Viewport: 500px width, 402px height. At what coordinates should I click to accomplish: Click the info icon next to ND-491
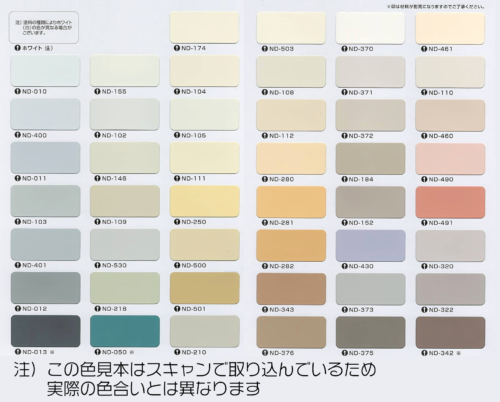pos(424,223)
